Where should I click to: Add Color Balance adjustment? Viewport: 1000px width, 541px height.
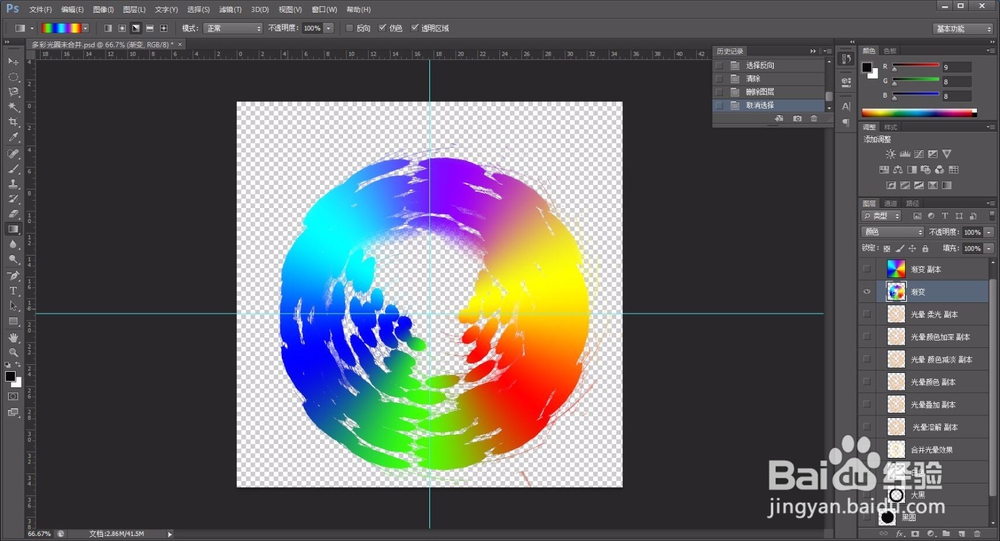click(898, 170)
